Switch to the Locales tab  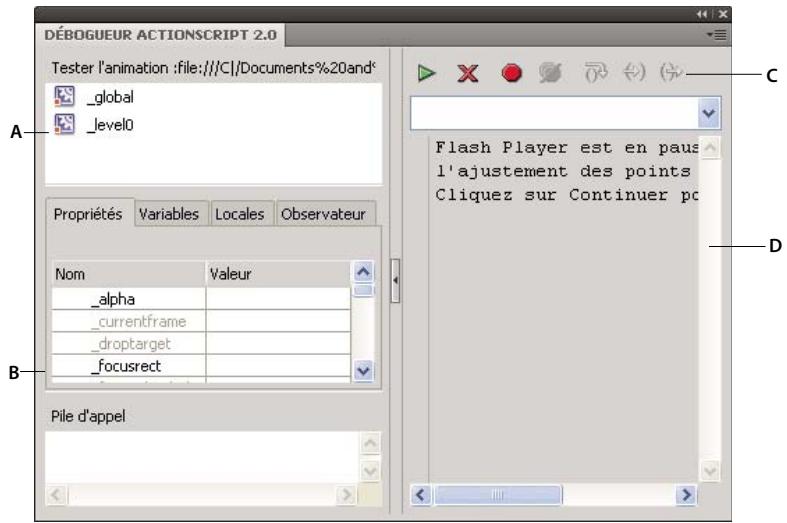pos(240,214)
